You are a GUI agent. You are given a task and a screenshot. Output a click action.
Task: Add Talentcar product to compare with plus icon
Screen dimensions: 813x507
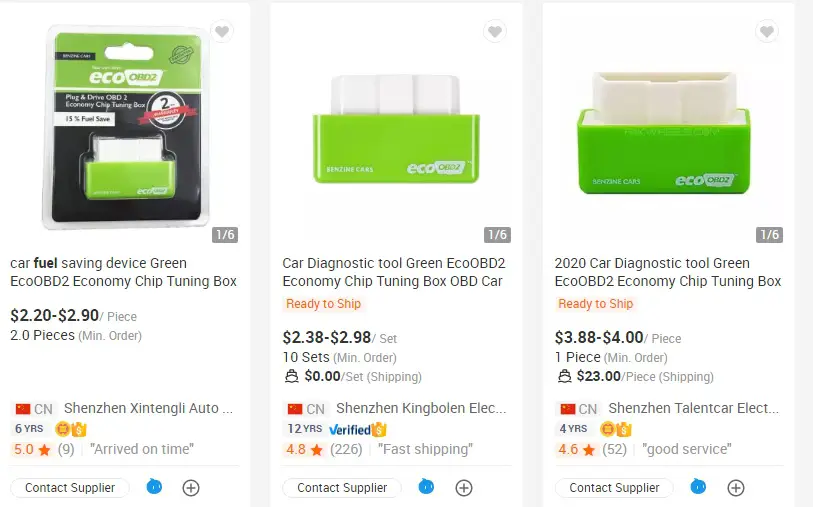click(x=736, y=488)
